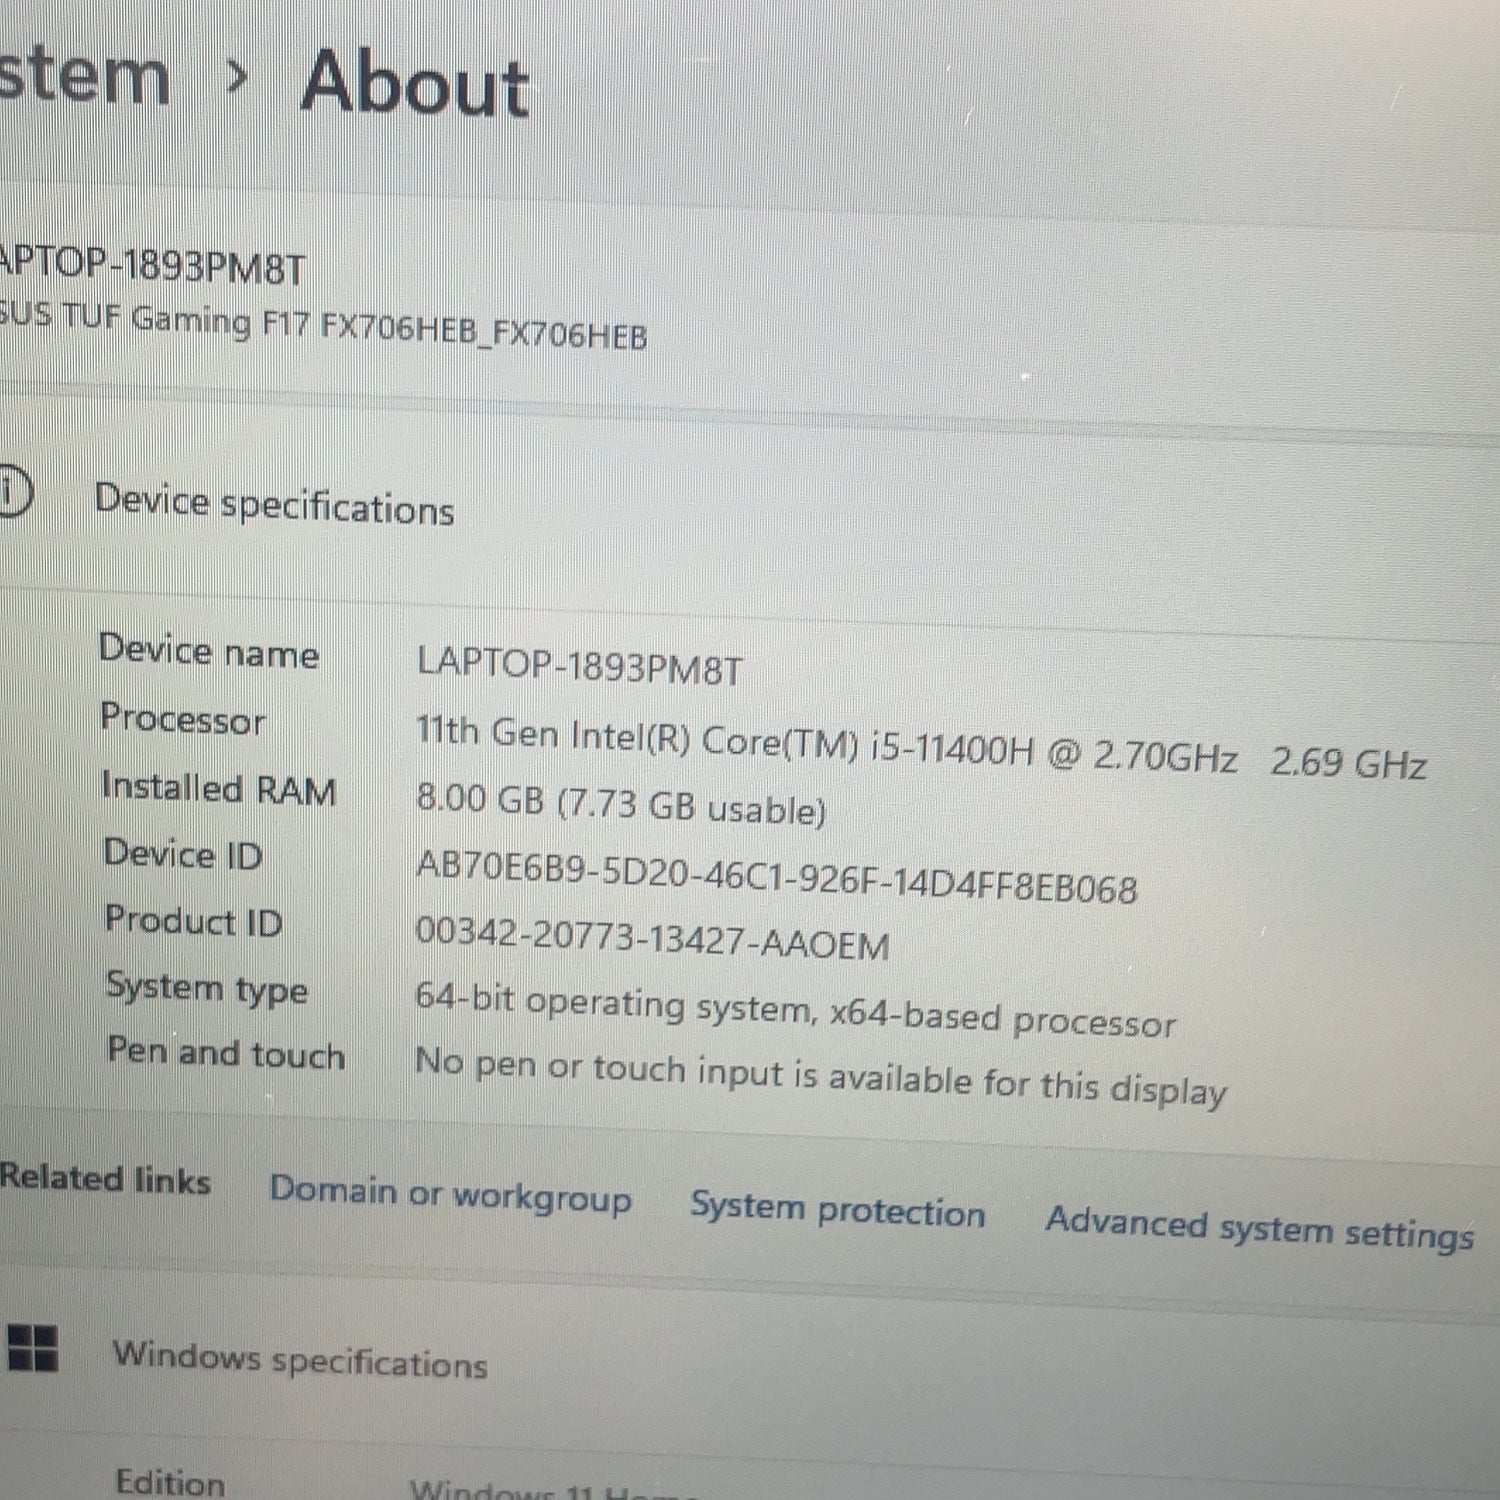Select the Pen and touch value text
This screenshot has width=1500, height=1500.
pos(821,1077)
